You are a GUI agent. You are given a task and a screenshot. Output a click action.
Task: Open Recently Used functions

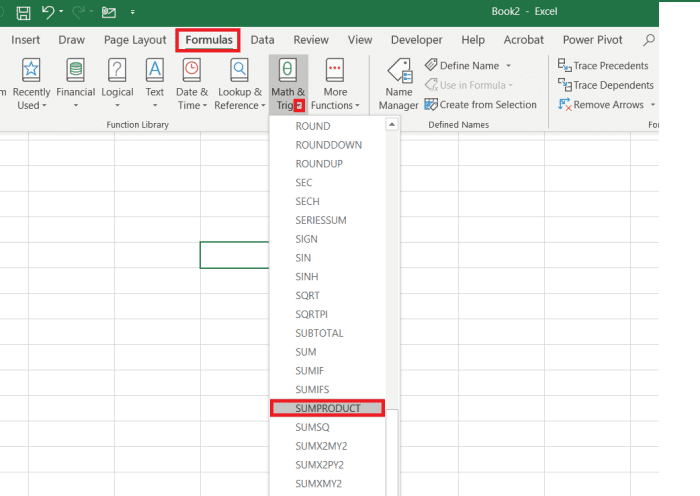pos(31,84)
